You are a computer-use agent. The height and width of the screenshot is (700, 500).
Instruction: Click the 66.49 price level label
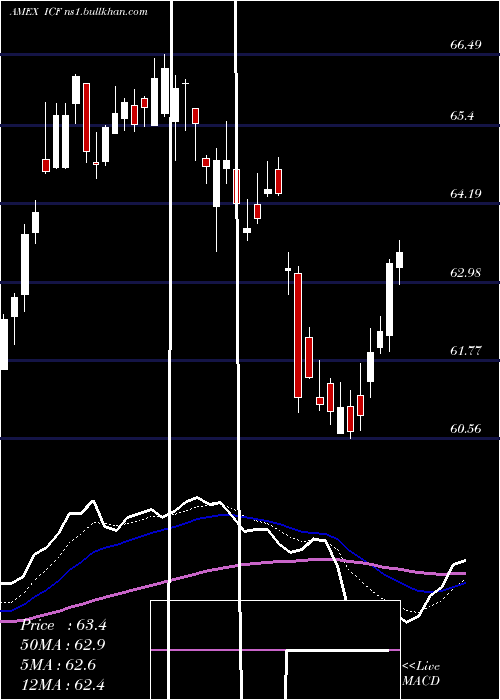point(466,45)
